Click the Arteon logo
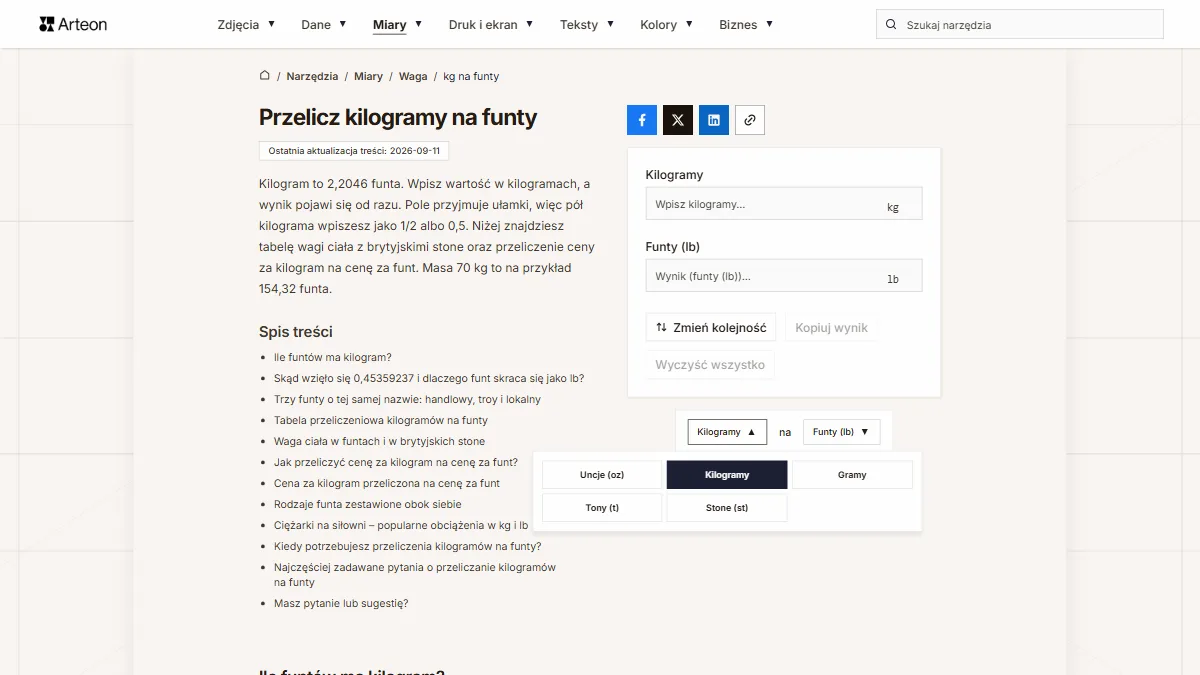 click(x=73, y=24)
